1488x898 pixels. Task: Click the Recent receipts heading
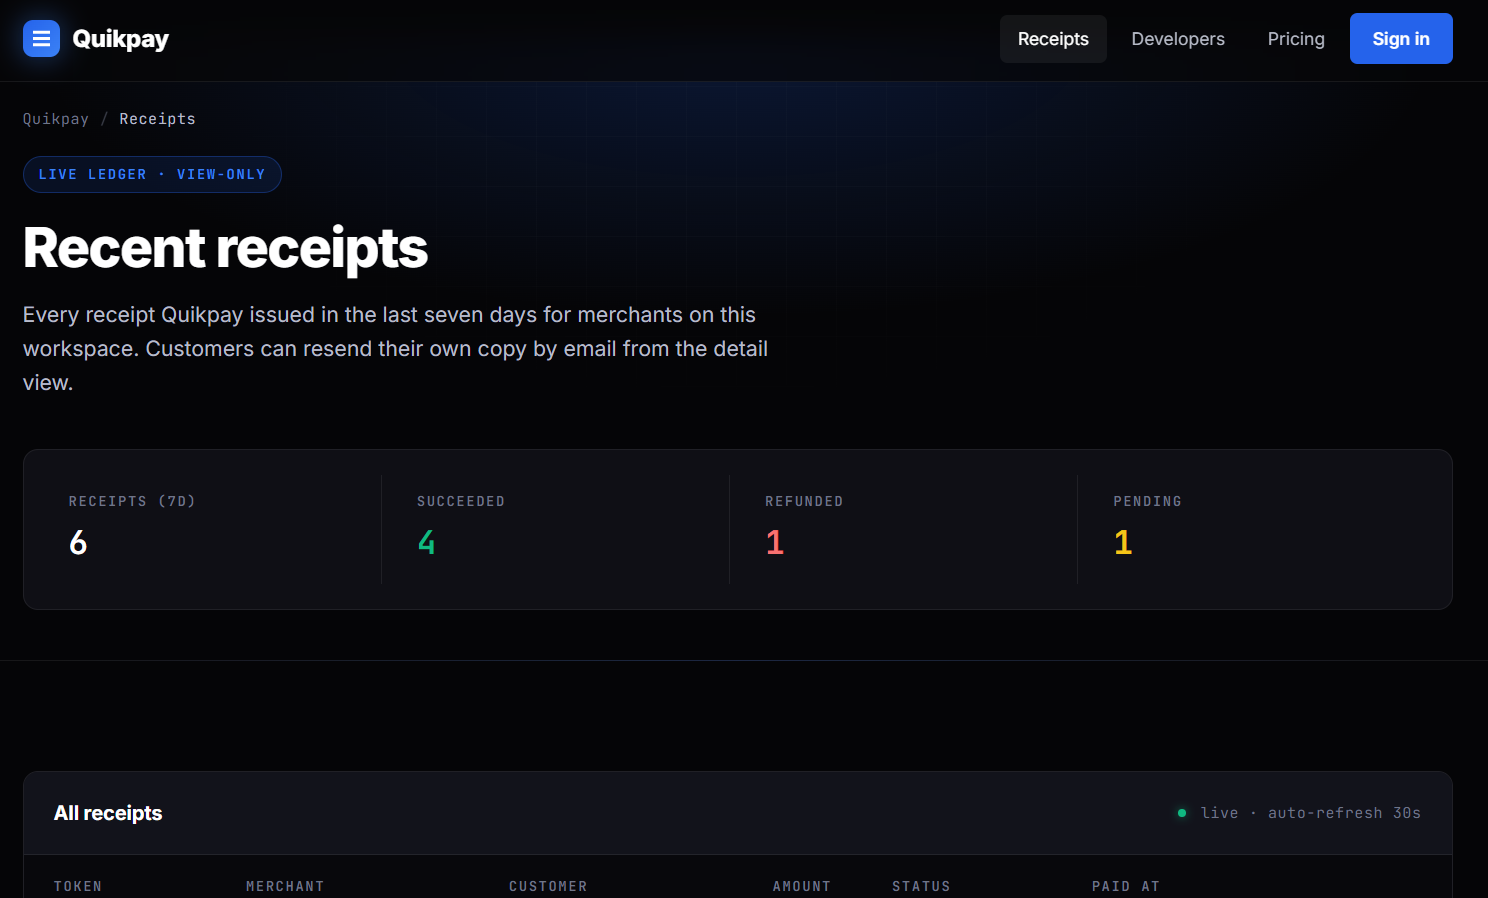(225, 248)
